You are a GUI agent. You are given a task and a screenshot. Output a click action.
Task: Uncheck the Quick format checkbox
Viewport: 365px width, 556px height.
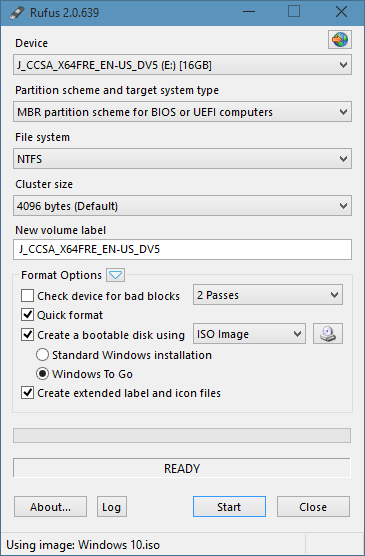[28, 315]
